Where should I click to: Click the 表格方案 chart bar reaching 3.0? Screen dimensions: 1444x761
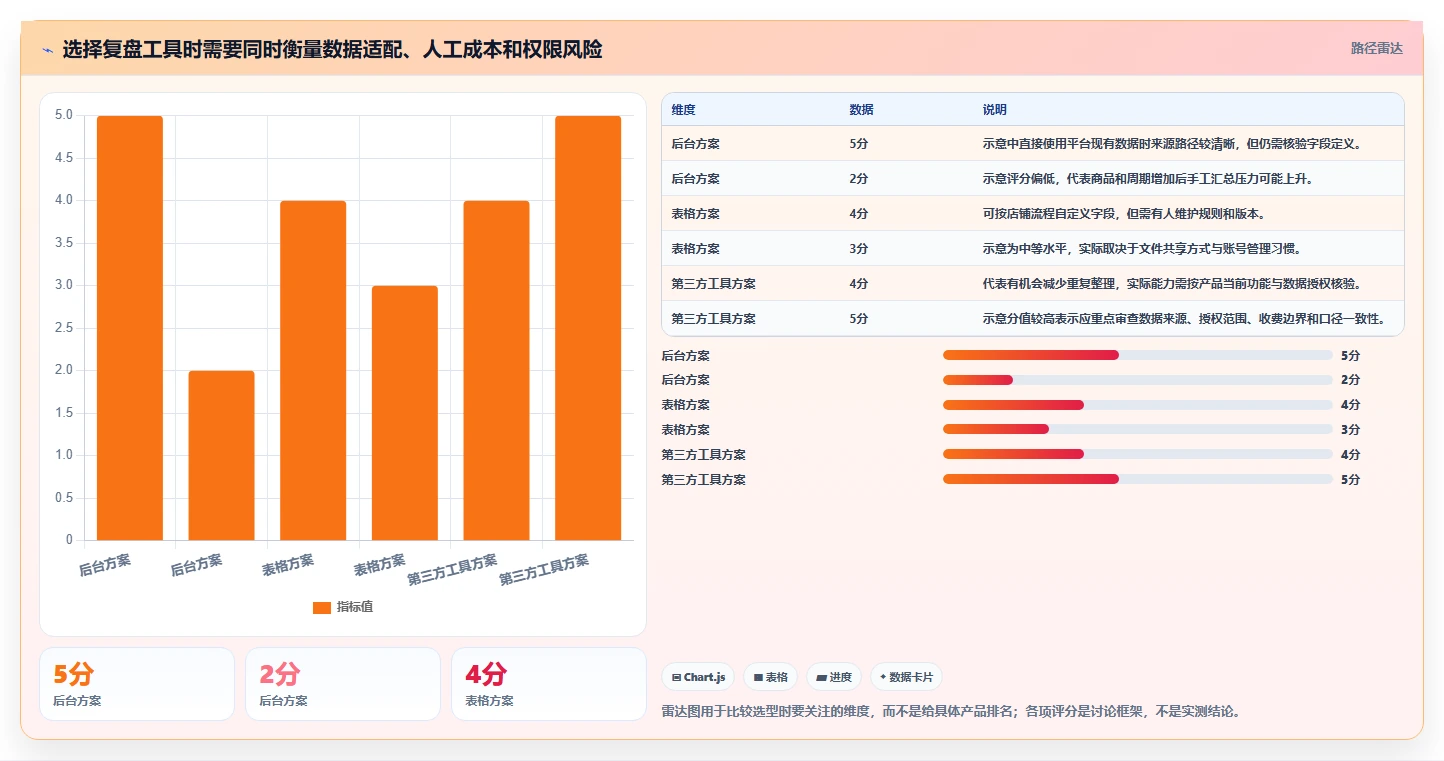click(405, 413)
